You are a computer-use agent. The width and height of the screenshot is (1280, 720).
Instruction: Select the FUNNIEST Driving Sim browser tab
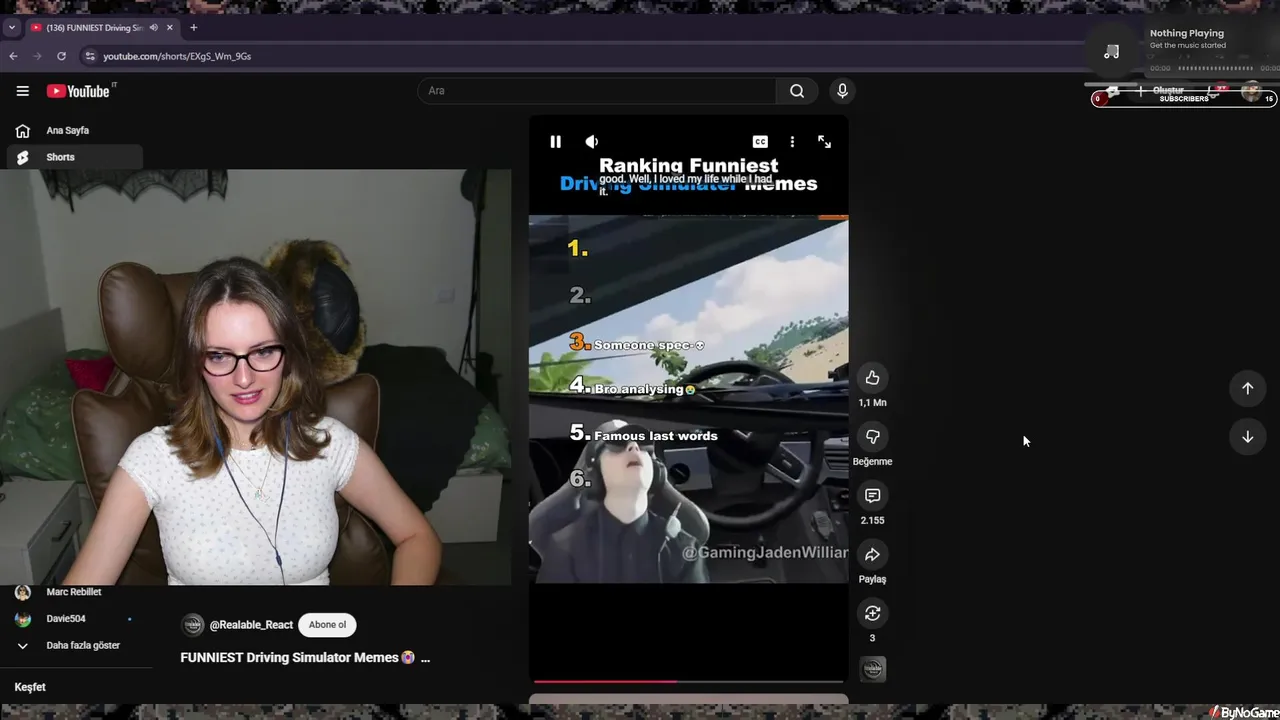[102, 27]
